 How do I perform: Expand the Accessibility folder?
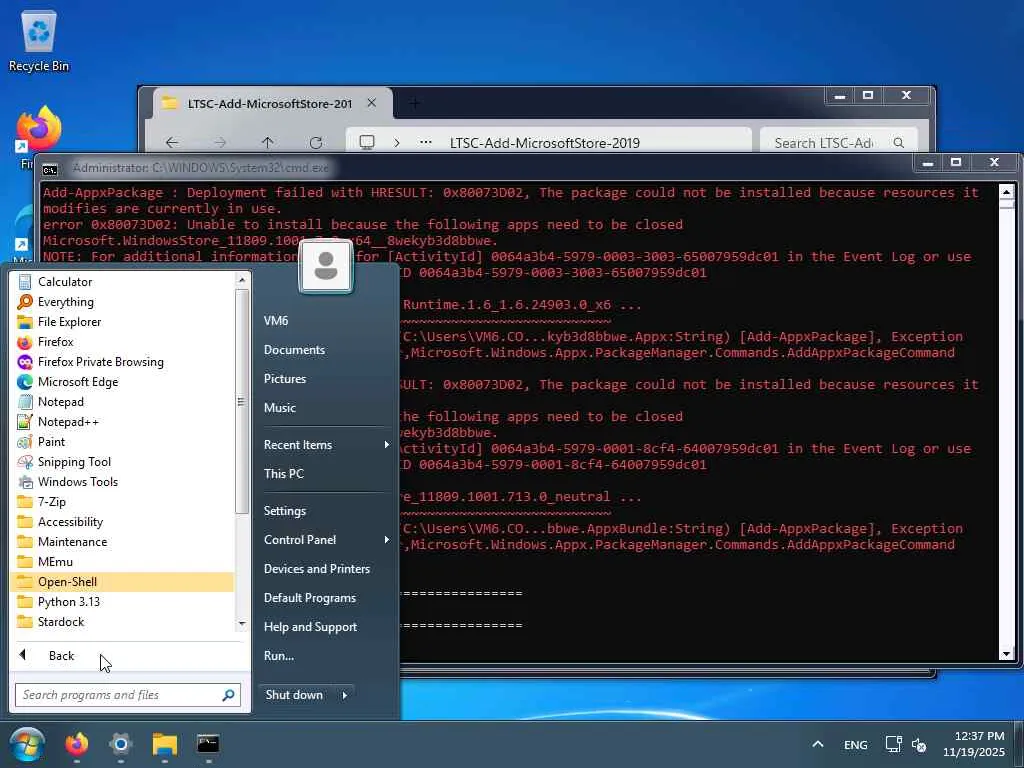point(122,522)
